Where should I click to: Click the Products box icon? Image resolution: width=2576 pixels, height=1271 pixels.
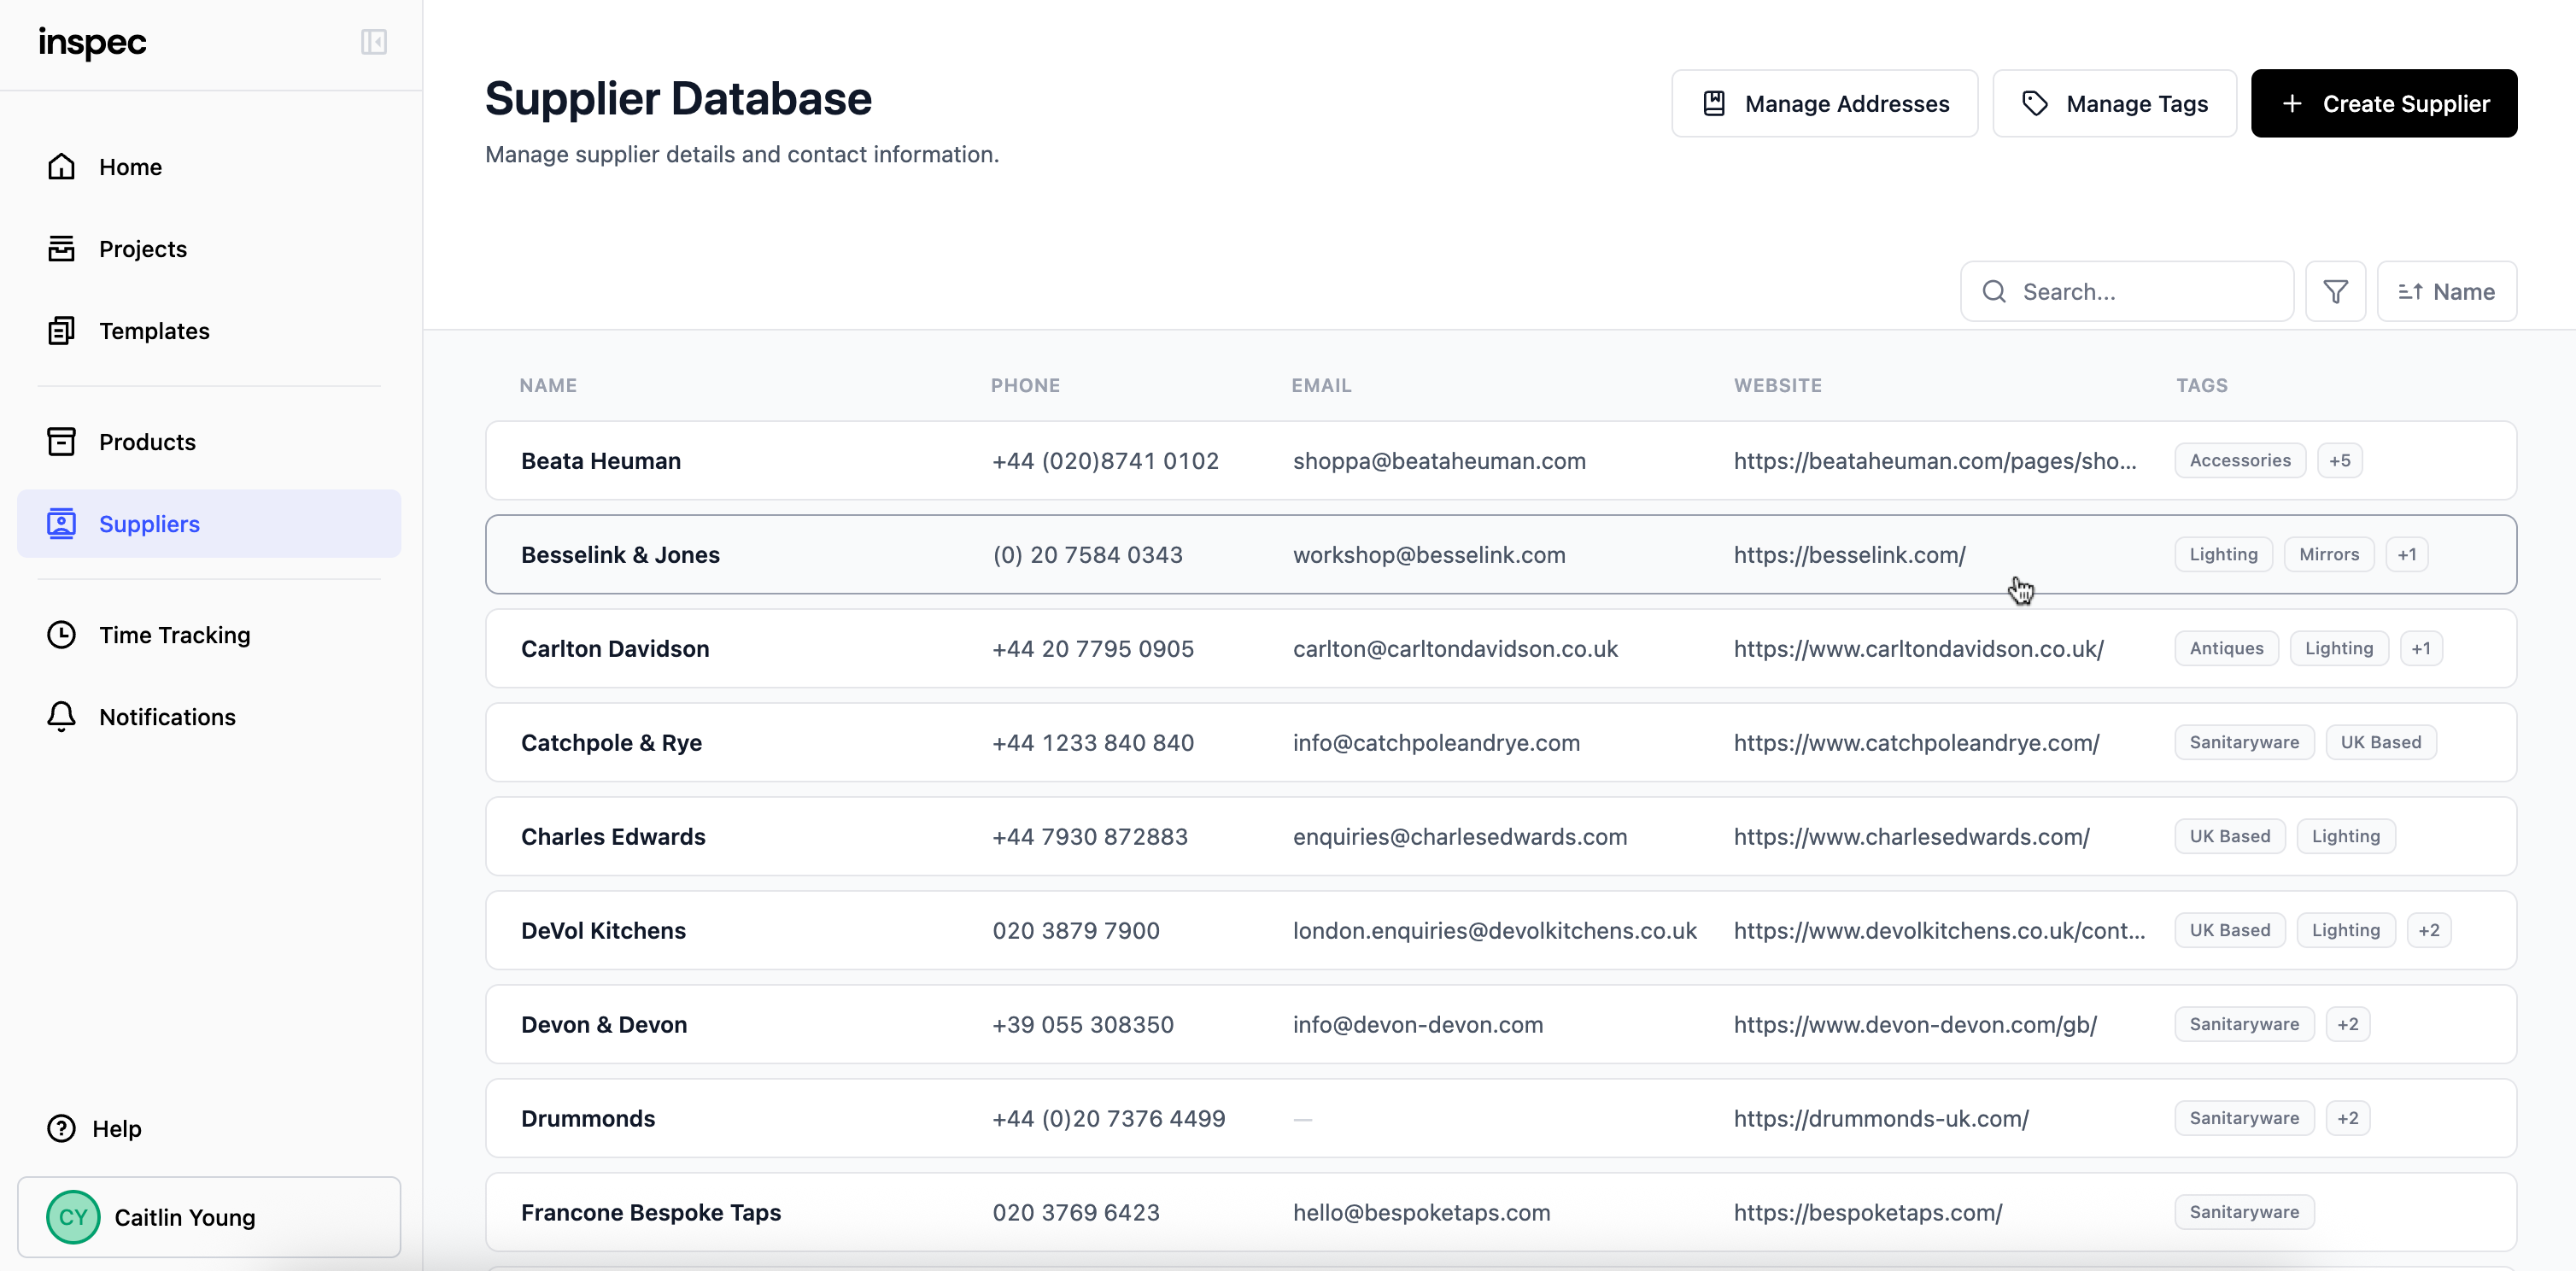click(62, 442)
